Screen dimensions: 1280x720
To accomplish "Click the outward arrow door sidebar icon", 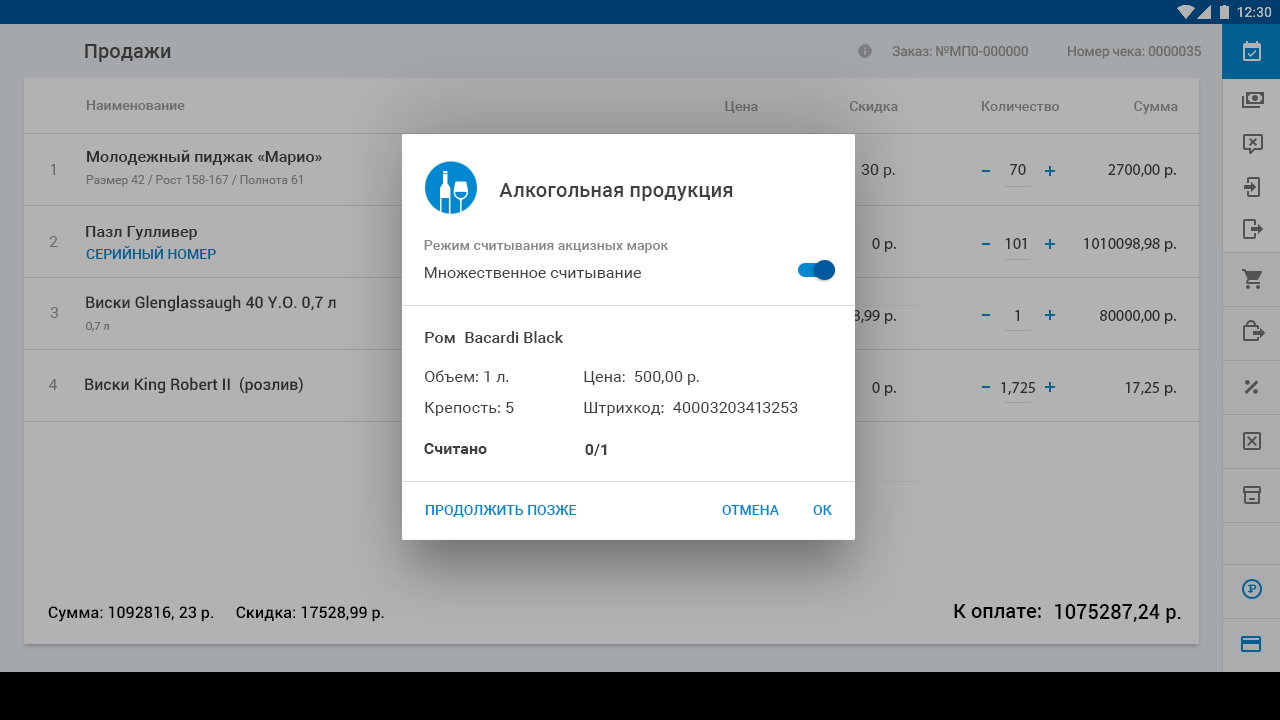I will pyautogui.click(x=1251, y=230).
